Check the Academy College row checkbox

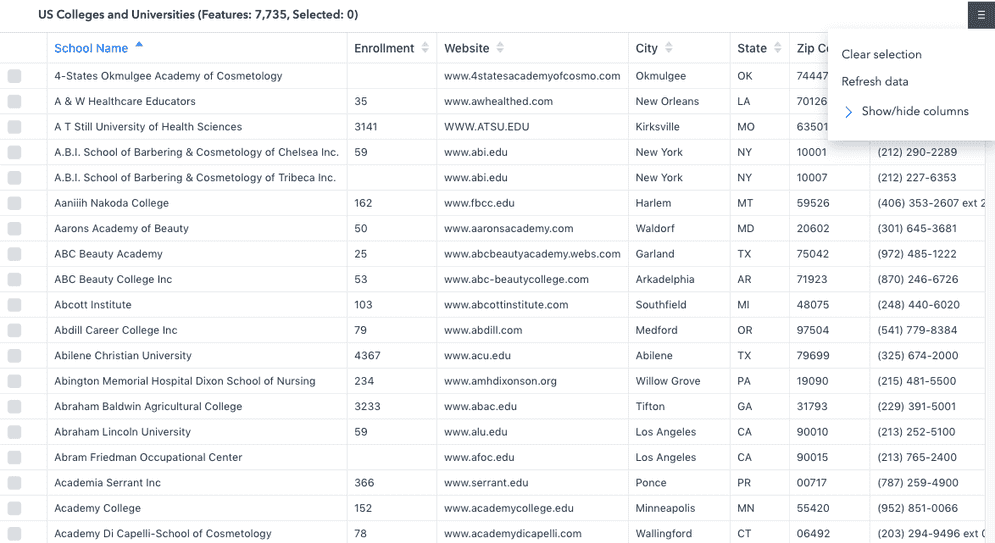pyautogui.click(x=14, y=508)
